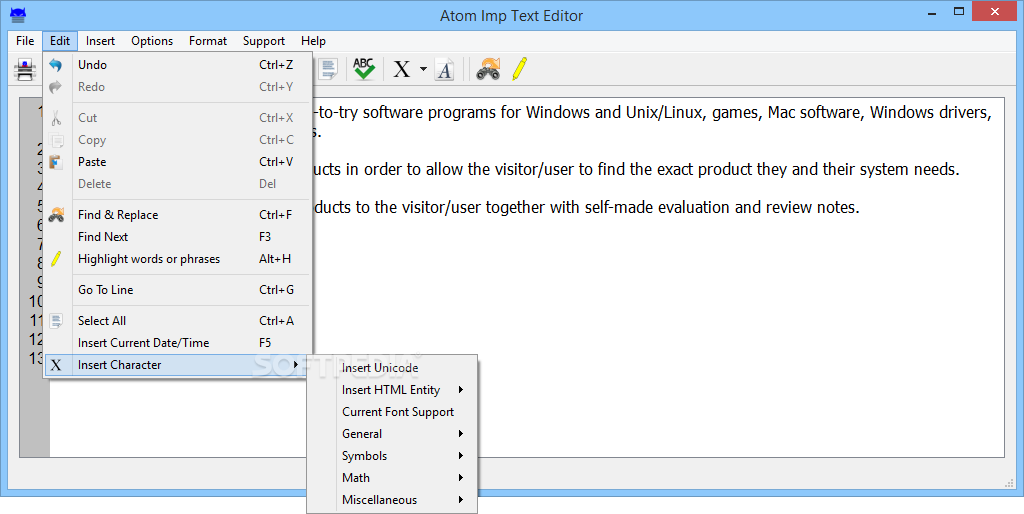Image resolution: width=1024 pixels, height=514 pixels.
Task: Close the open Edit menu
Action: (60, 41)
